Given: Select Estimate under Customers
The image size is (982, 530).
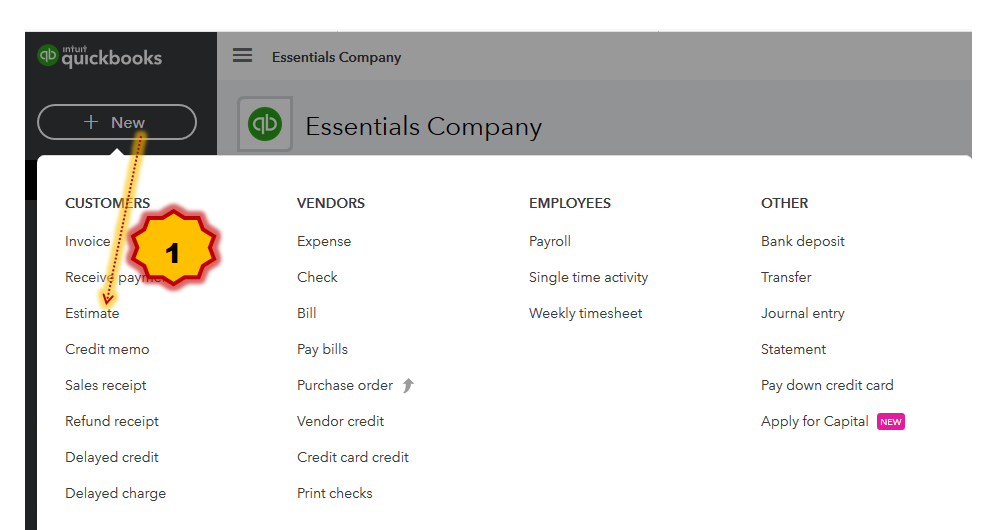Looking at the screenshot, I should point(92,313).
